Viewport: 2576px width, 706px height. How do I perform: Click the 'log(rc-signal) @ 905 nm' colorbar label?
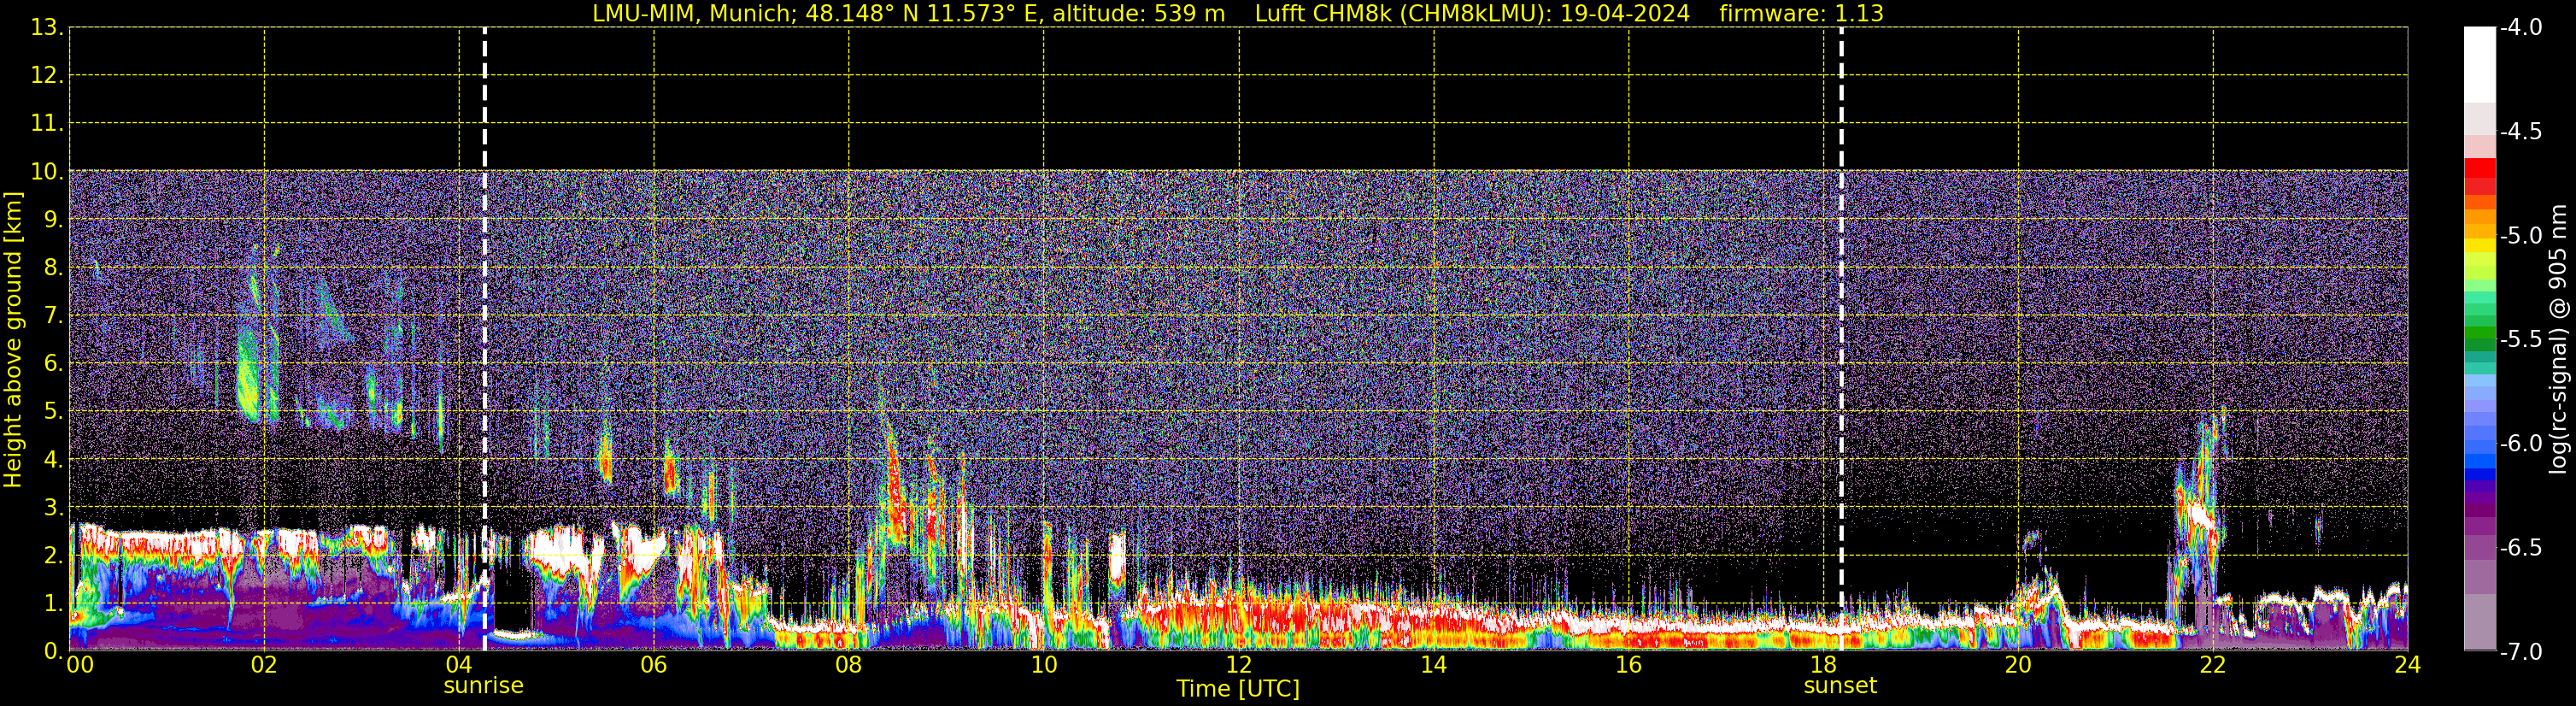[x=2558, y=339]
